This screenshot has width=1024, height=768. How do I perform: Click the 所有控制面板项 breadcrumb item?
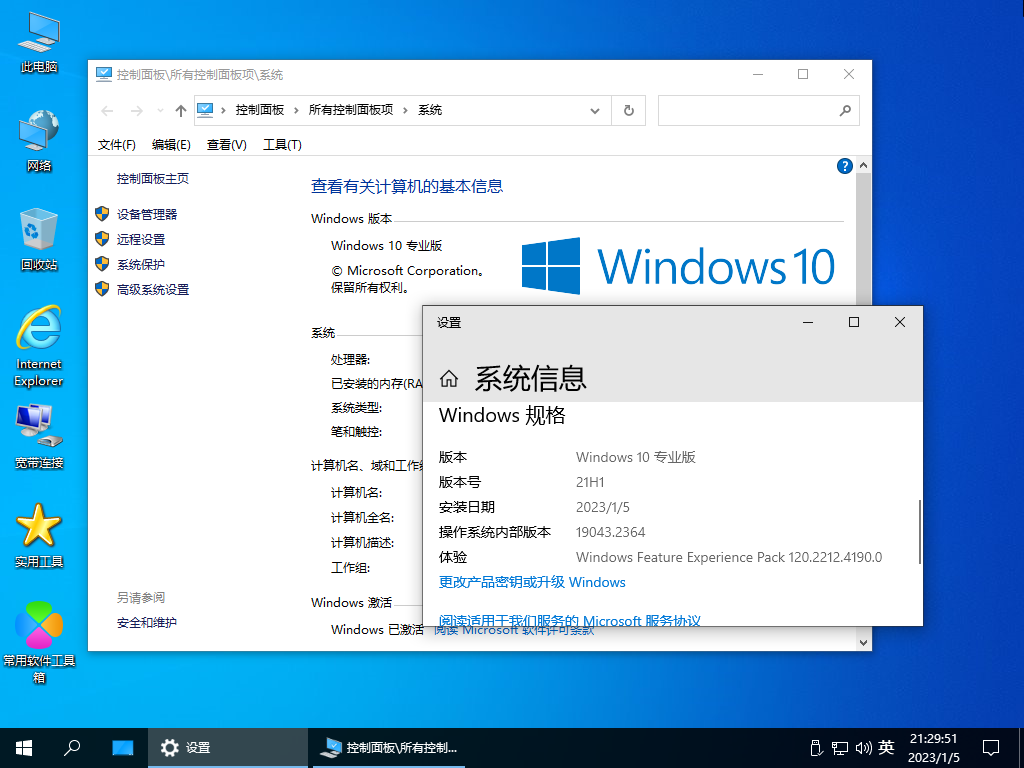click(351, 110)
